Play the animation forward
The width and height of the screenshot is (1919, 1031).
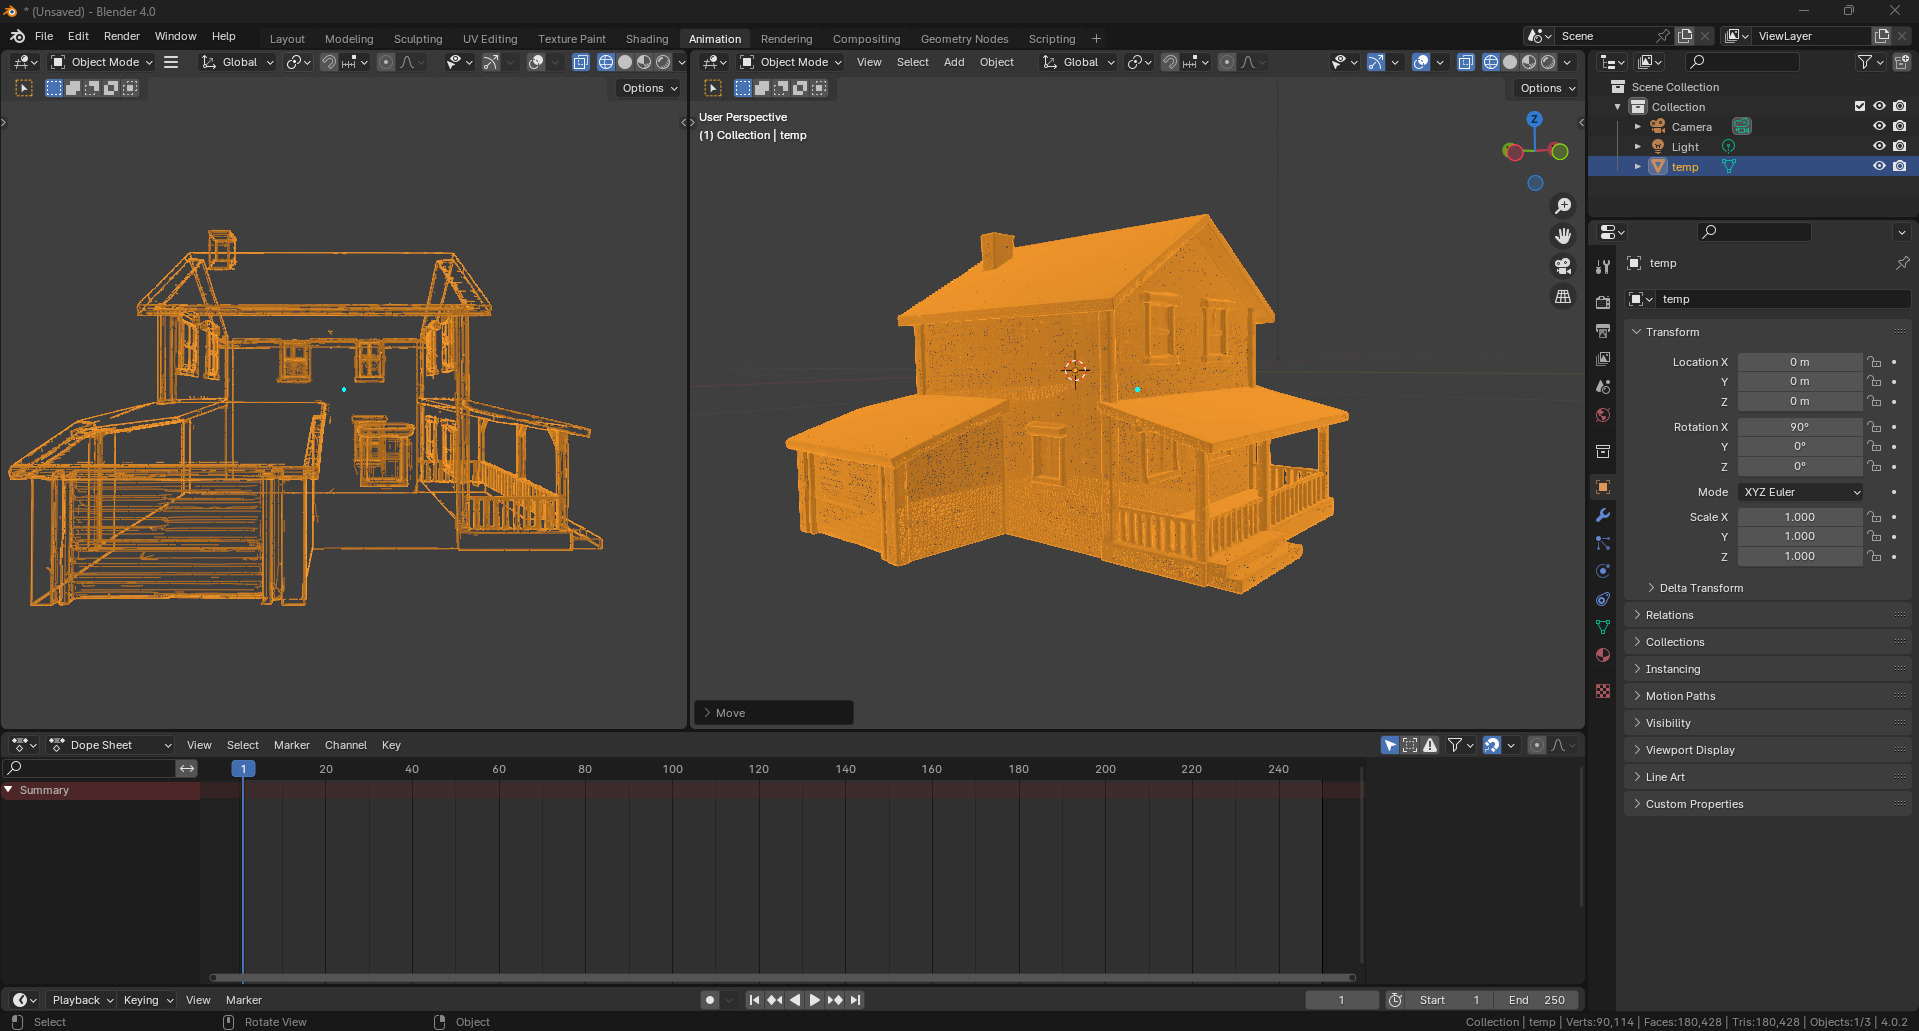[814, 1000]
